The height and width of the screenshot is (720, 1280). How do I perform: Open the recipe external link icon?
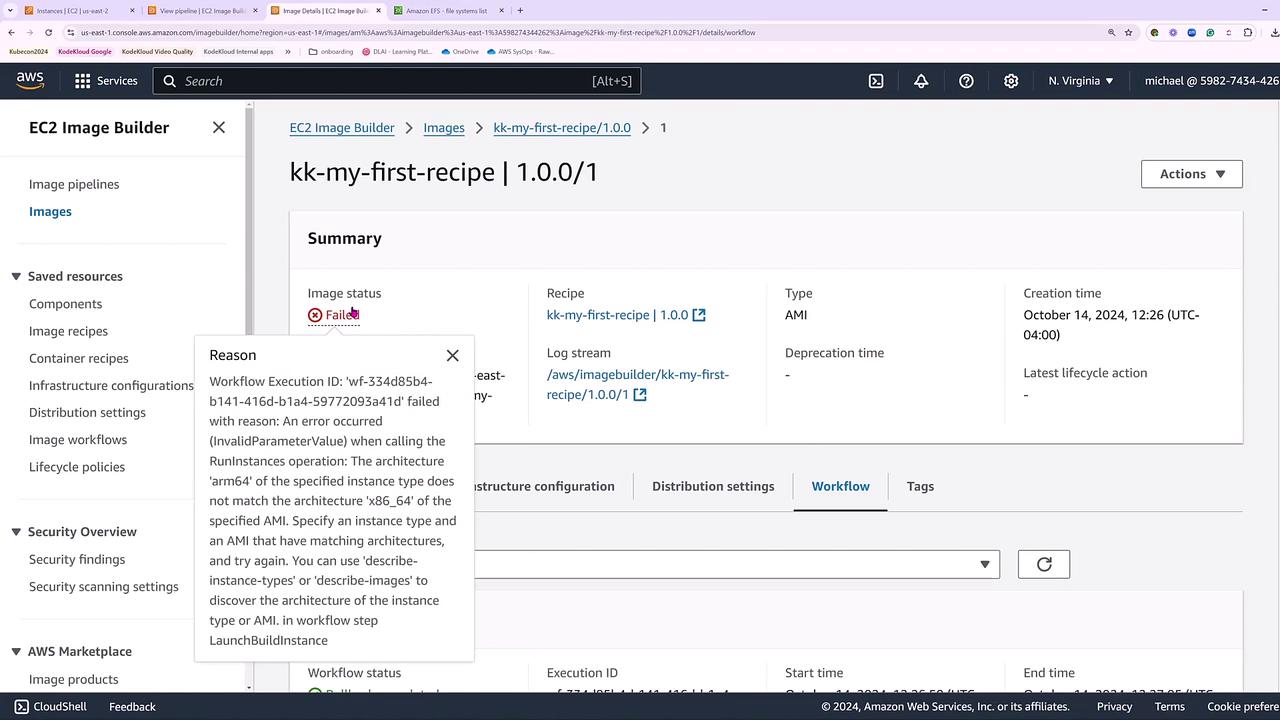coord(699,315)
